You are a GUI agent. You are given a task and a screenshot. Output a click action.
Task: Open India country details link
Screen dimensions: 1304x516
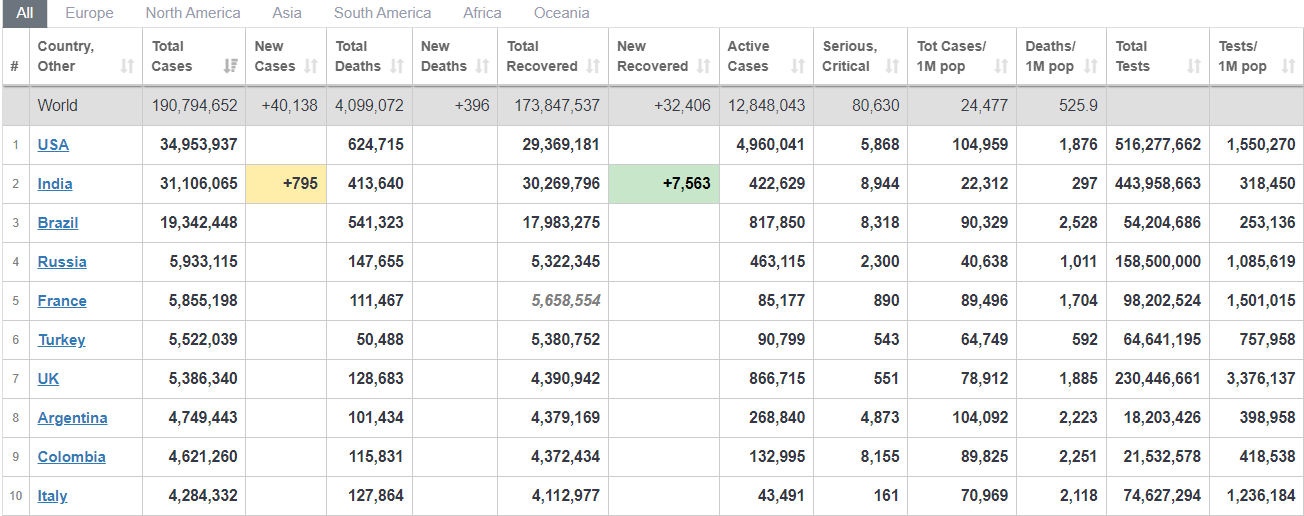coord(55,184)
